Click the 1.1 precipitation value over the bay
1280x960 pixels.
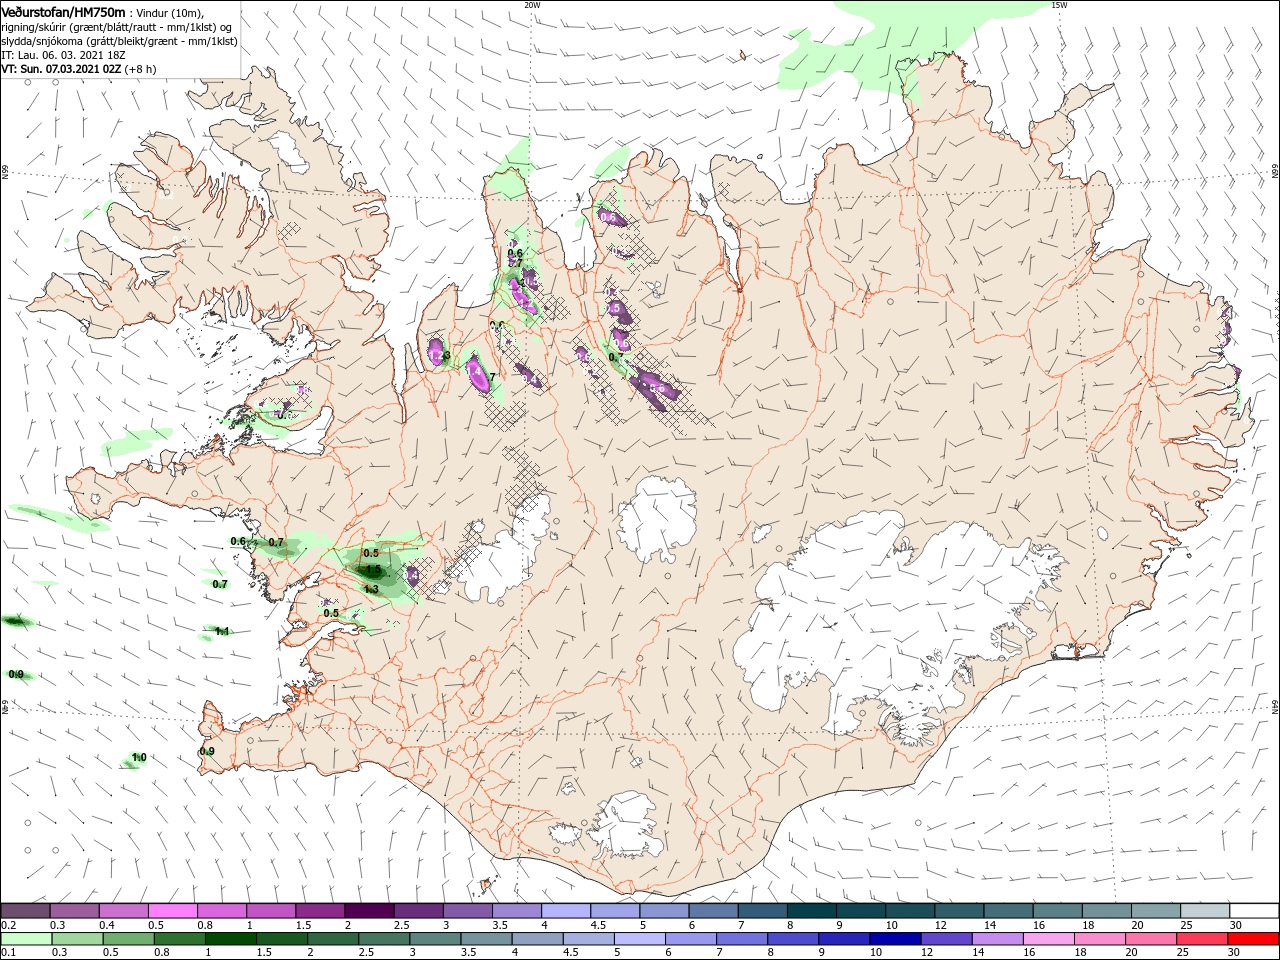222,631
